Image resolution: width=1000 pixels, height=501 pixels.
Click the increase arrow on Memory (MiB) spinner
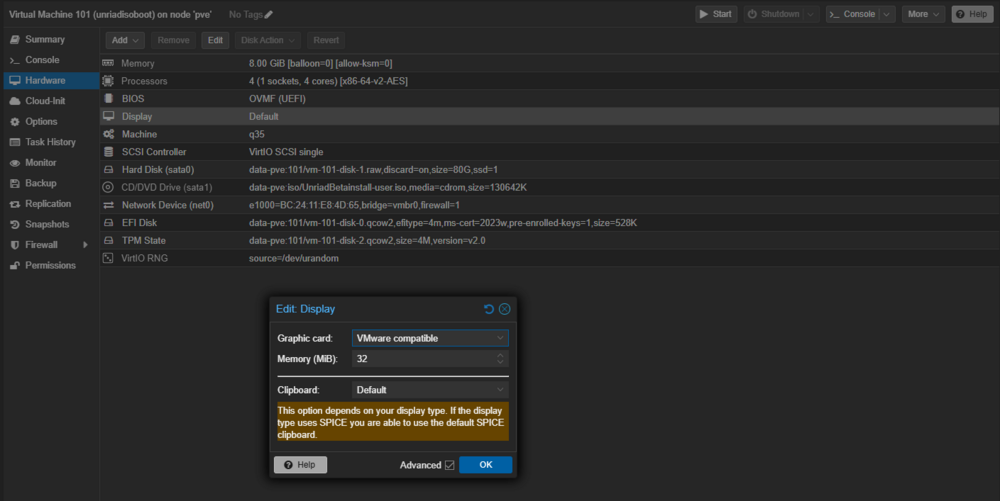(500, 356)
